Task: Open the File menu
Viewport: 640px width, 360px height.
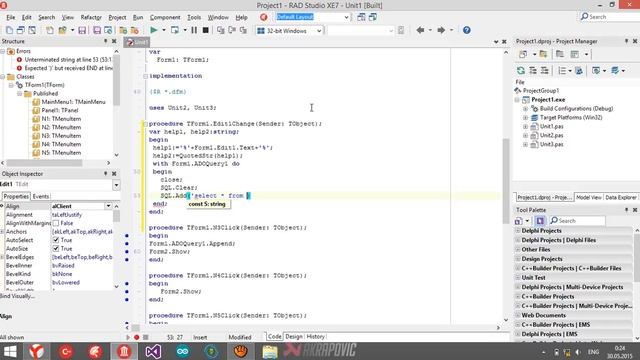Action: point(11,17)
